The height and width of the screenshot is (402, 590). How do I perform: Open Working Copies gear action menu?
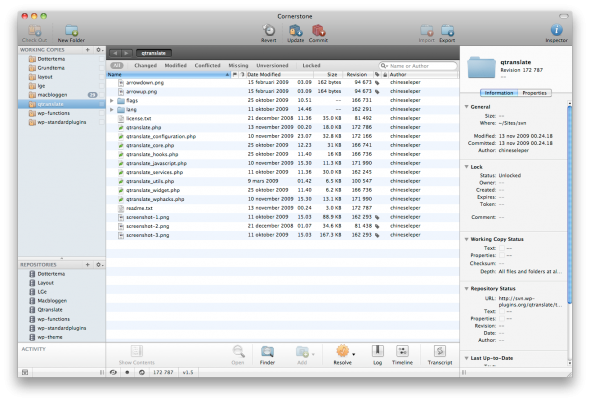tap(99, 50)
